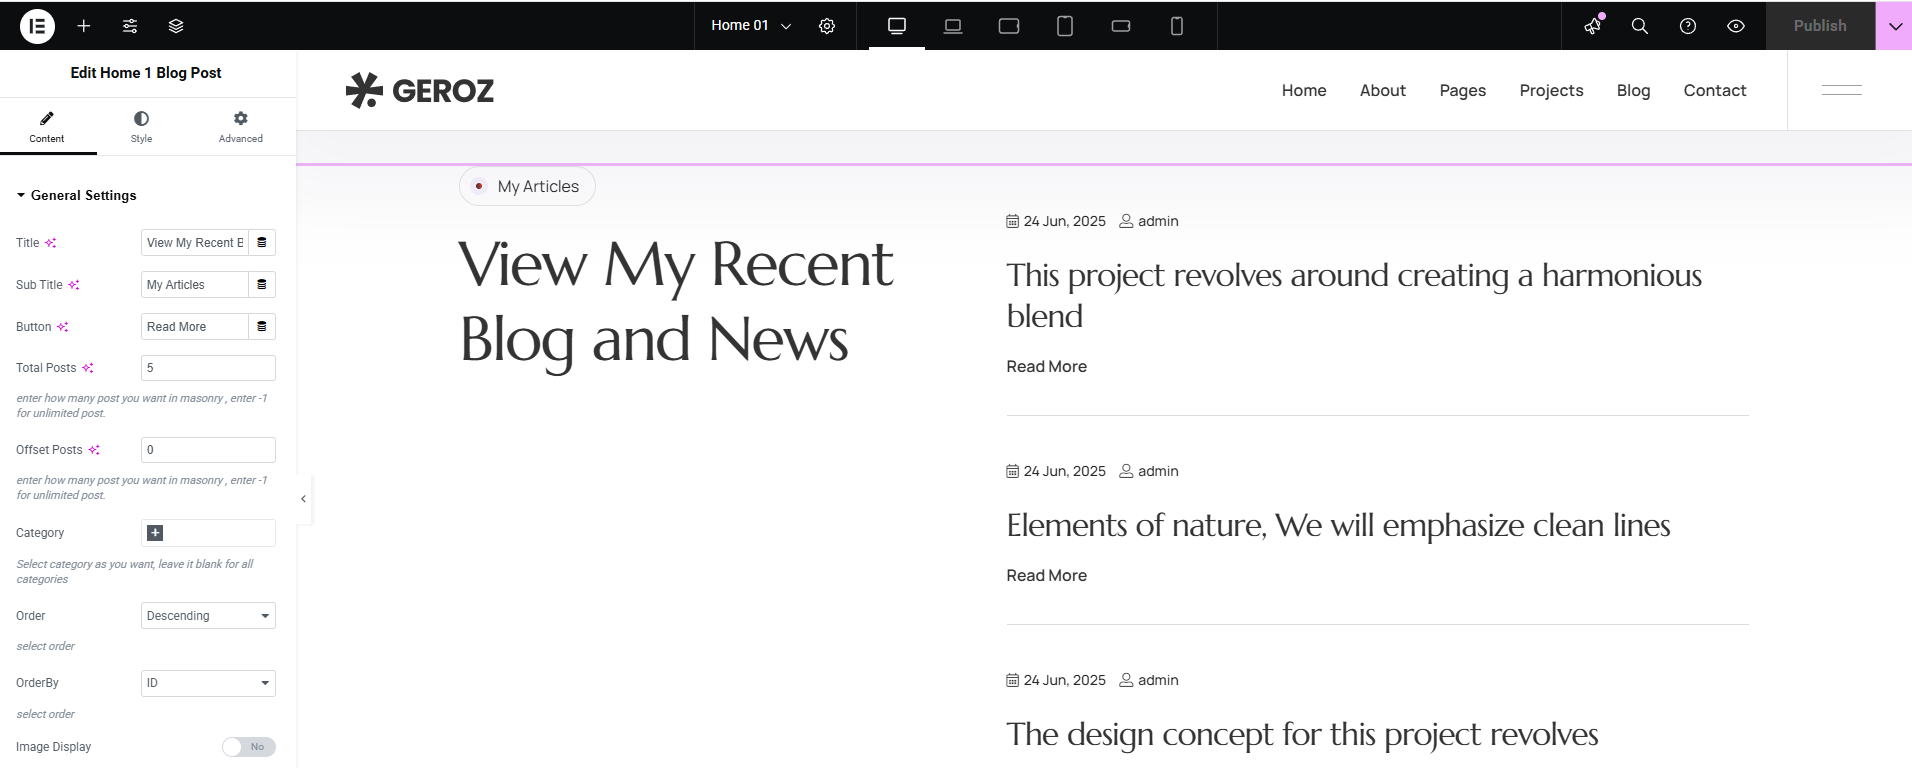Screen dimensions: 1912x768
Task: Switch to the Style tab
Action: (x=141, y=127)
